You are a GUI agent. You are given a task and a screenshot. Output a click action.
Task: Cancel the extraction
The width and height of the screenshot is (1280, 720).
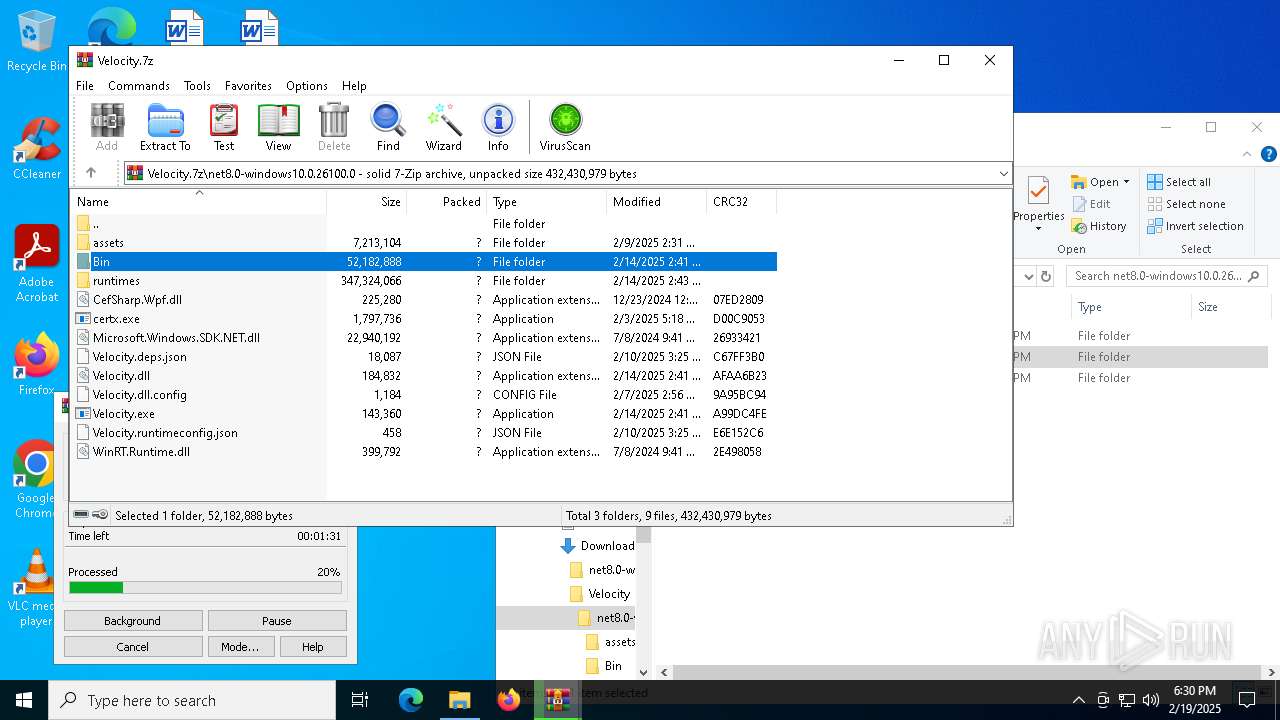pyautogui.click(x=133, y=647)
